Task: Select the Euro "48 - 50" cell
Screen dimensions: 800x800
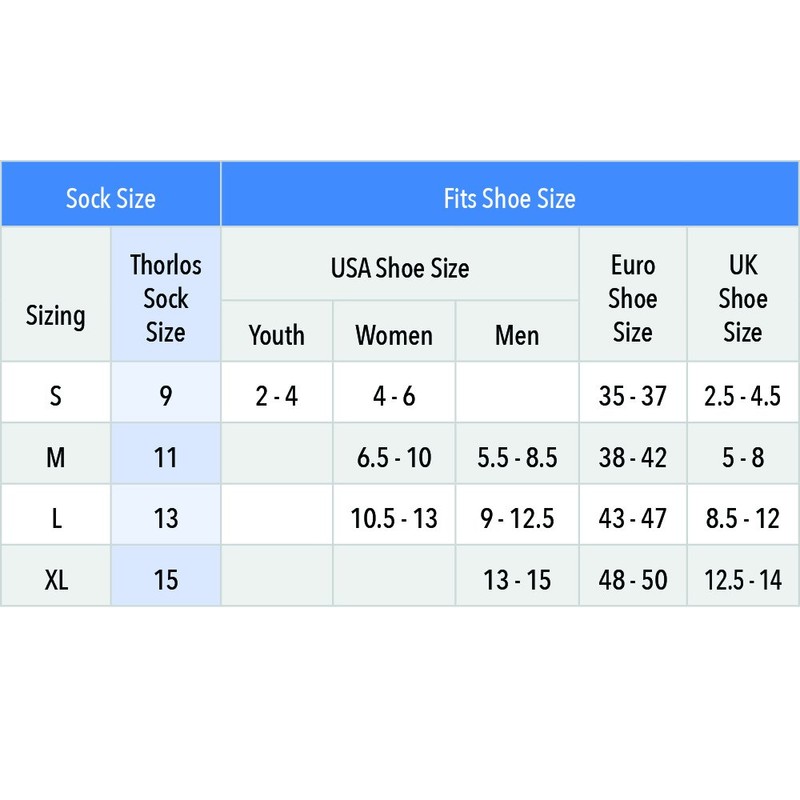Action: [x=633, y=578]
